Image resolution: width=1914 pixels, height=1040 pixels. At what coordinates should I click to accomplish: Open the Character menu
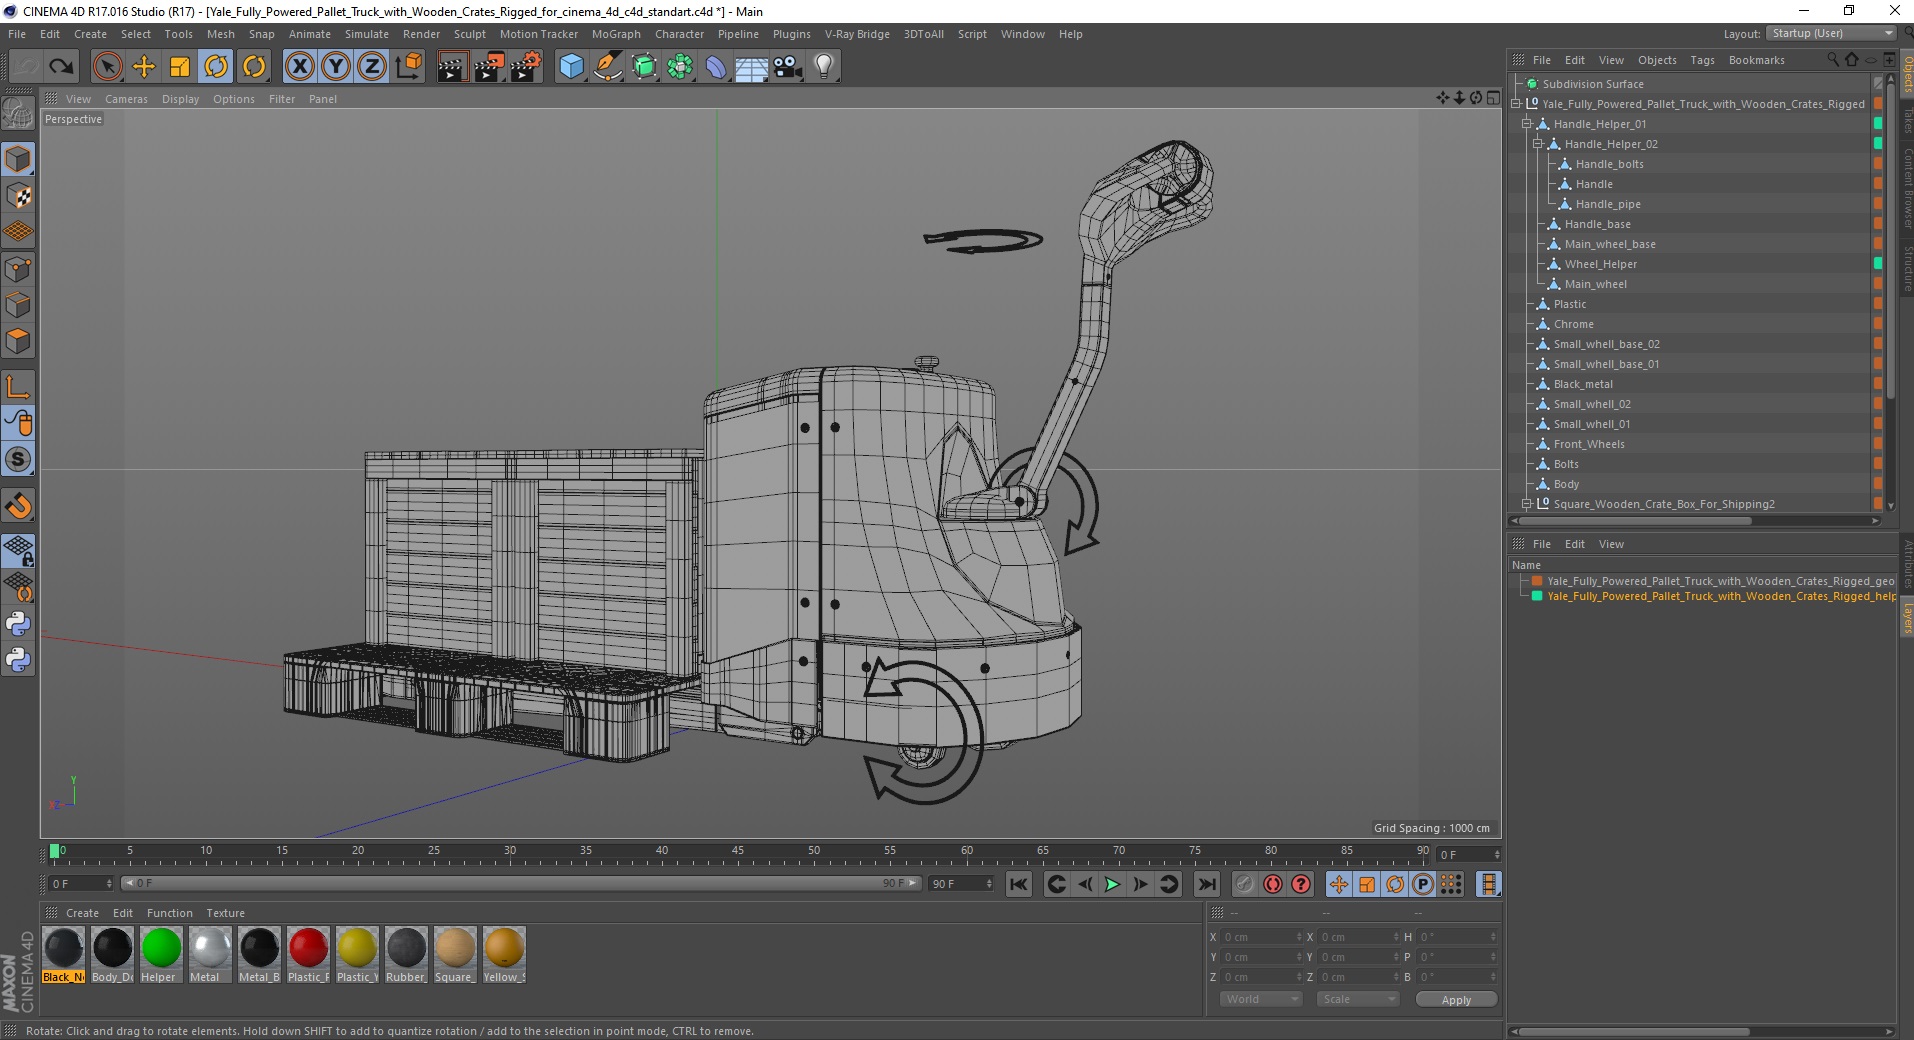(679, 34)
